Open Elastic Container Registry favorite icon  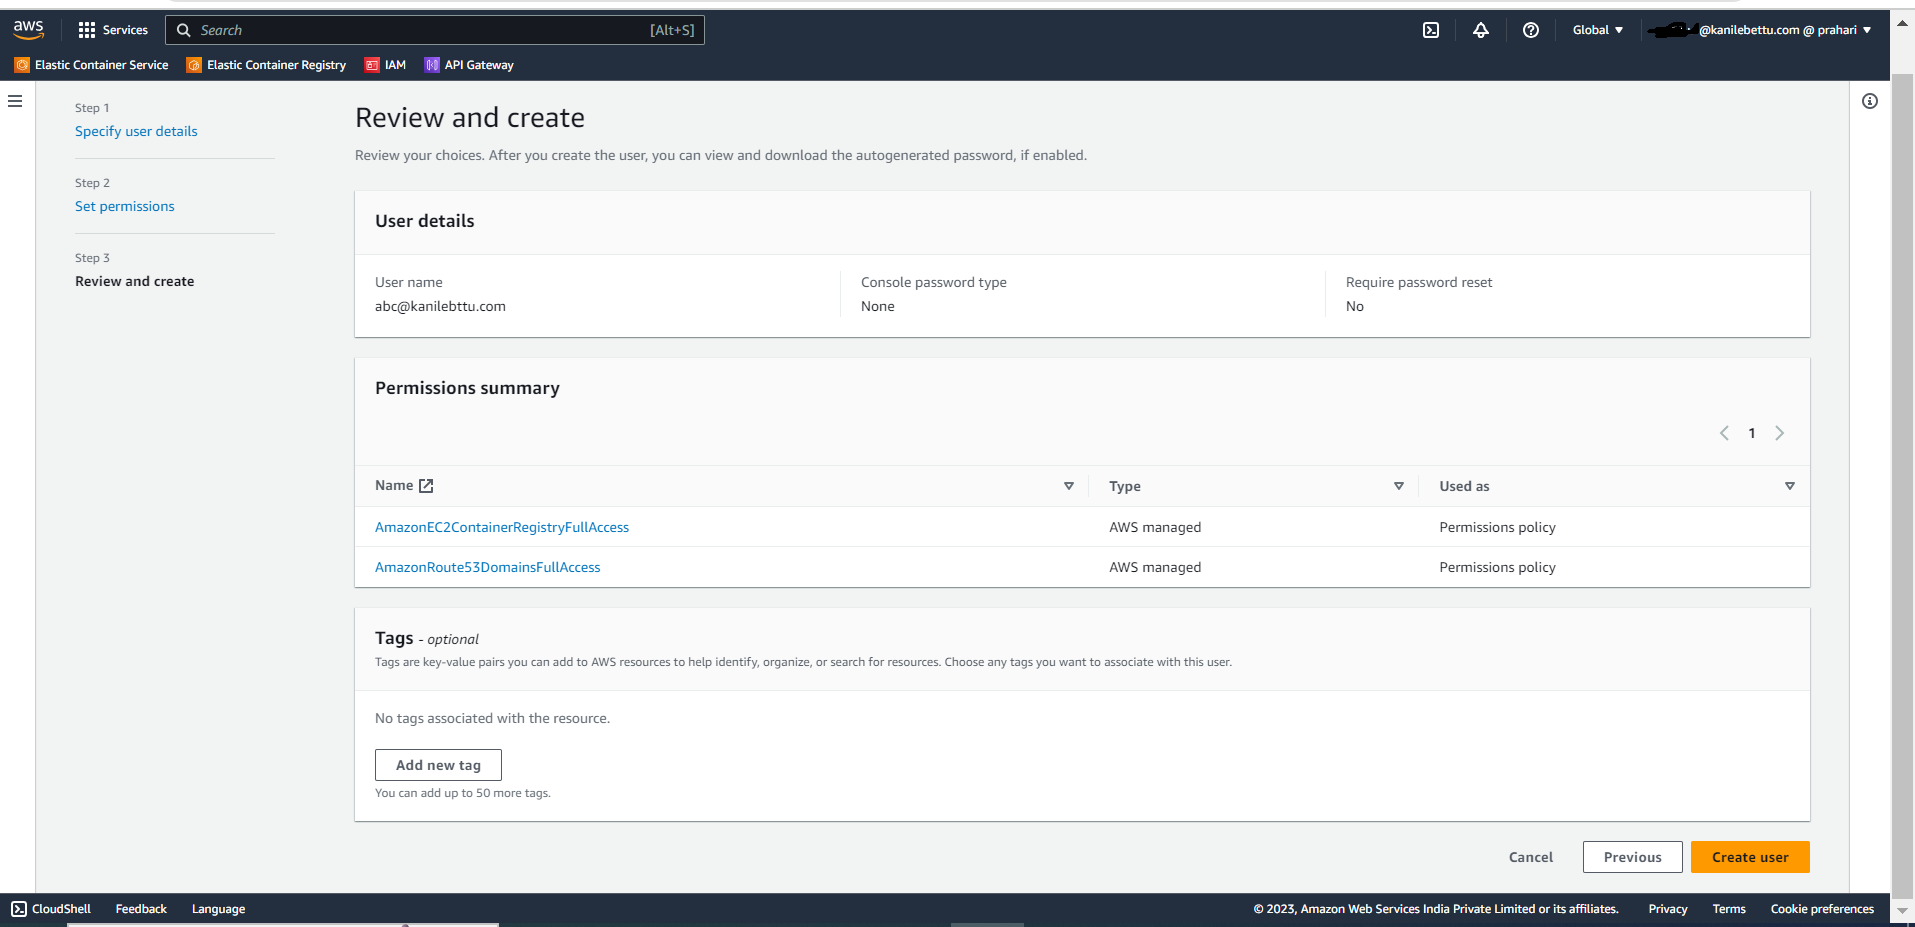click(194, 65)
